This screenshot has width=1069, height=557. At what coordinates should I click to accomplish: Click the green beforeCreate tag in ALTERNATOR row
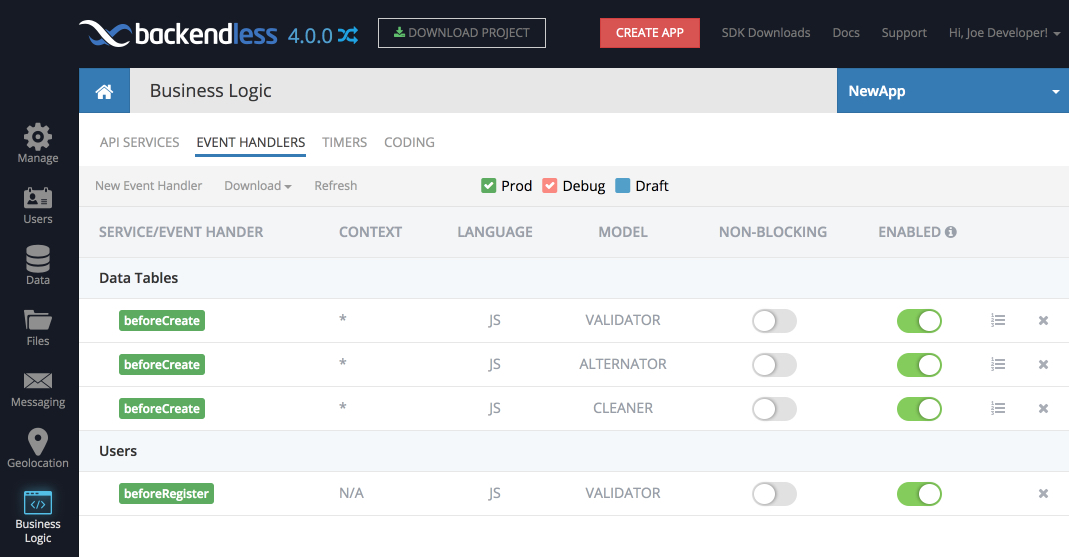pyautogui.click(x=162, y=365)
